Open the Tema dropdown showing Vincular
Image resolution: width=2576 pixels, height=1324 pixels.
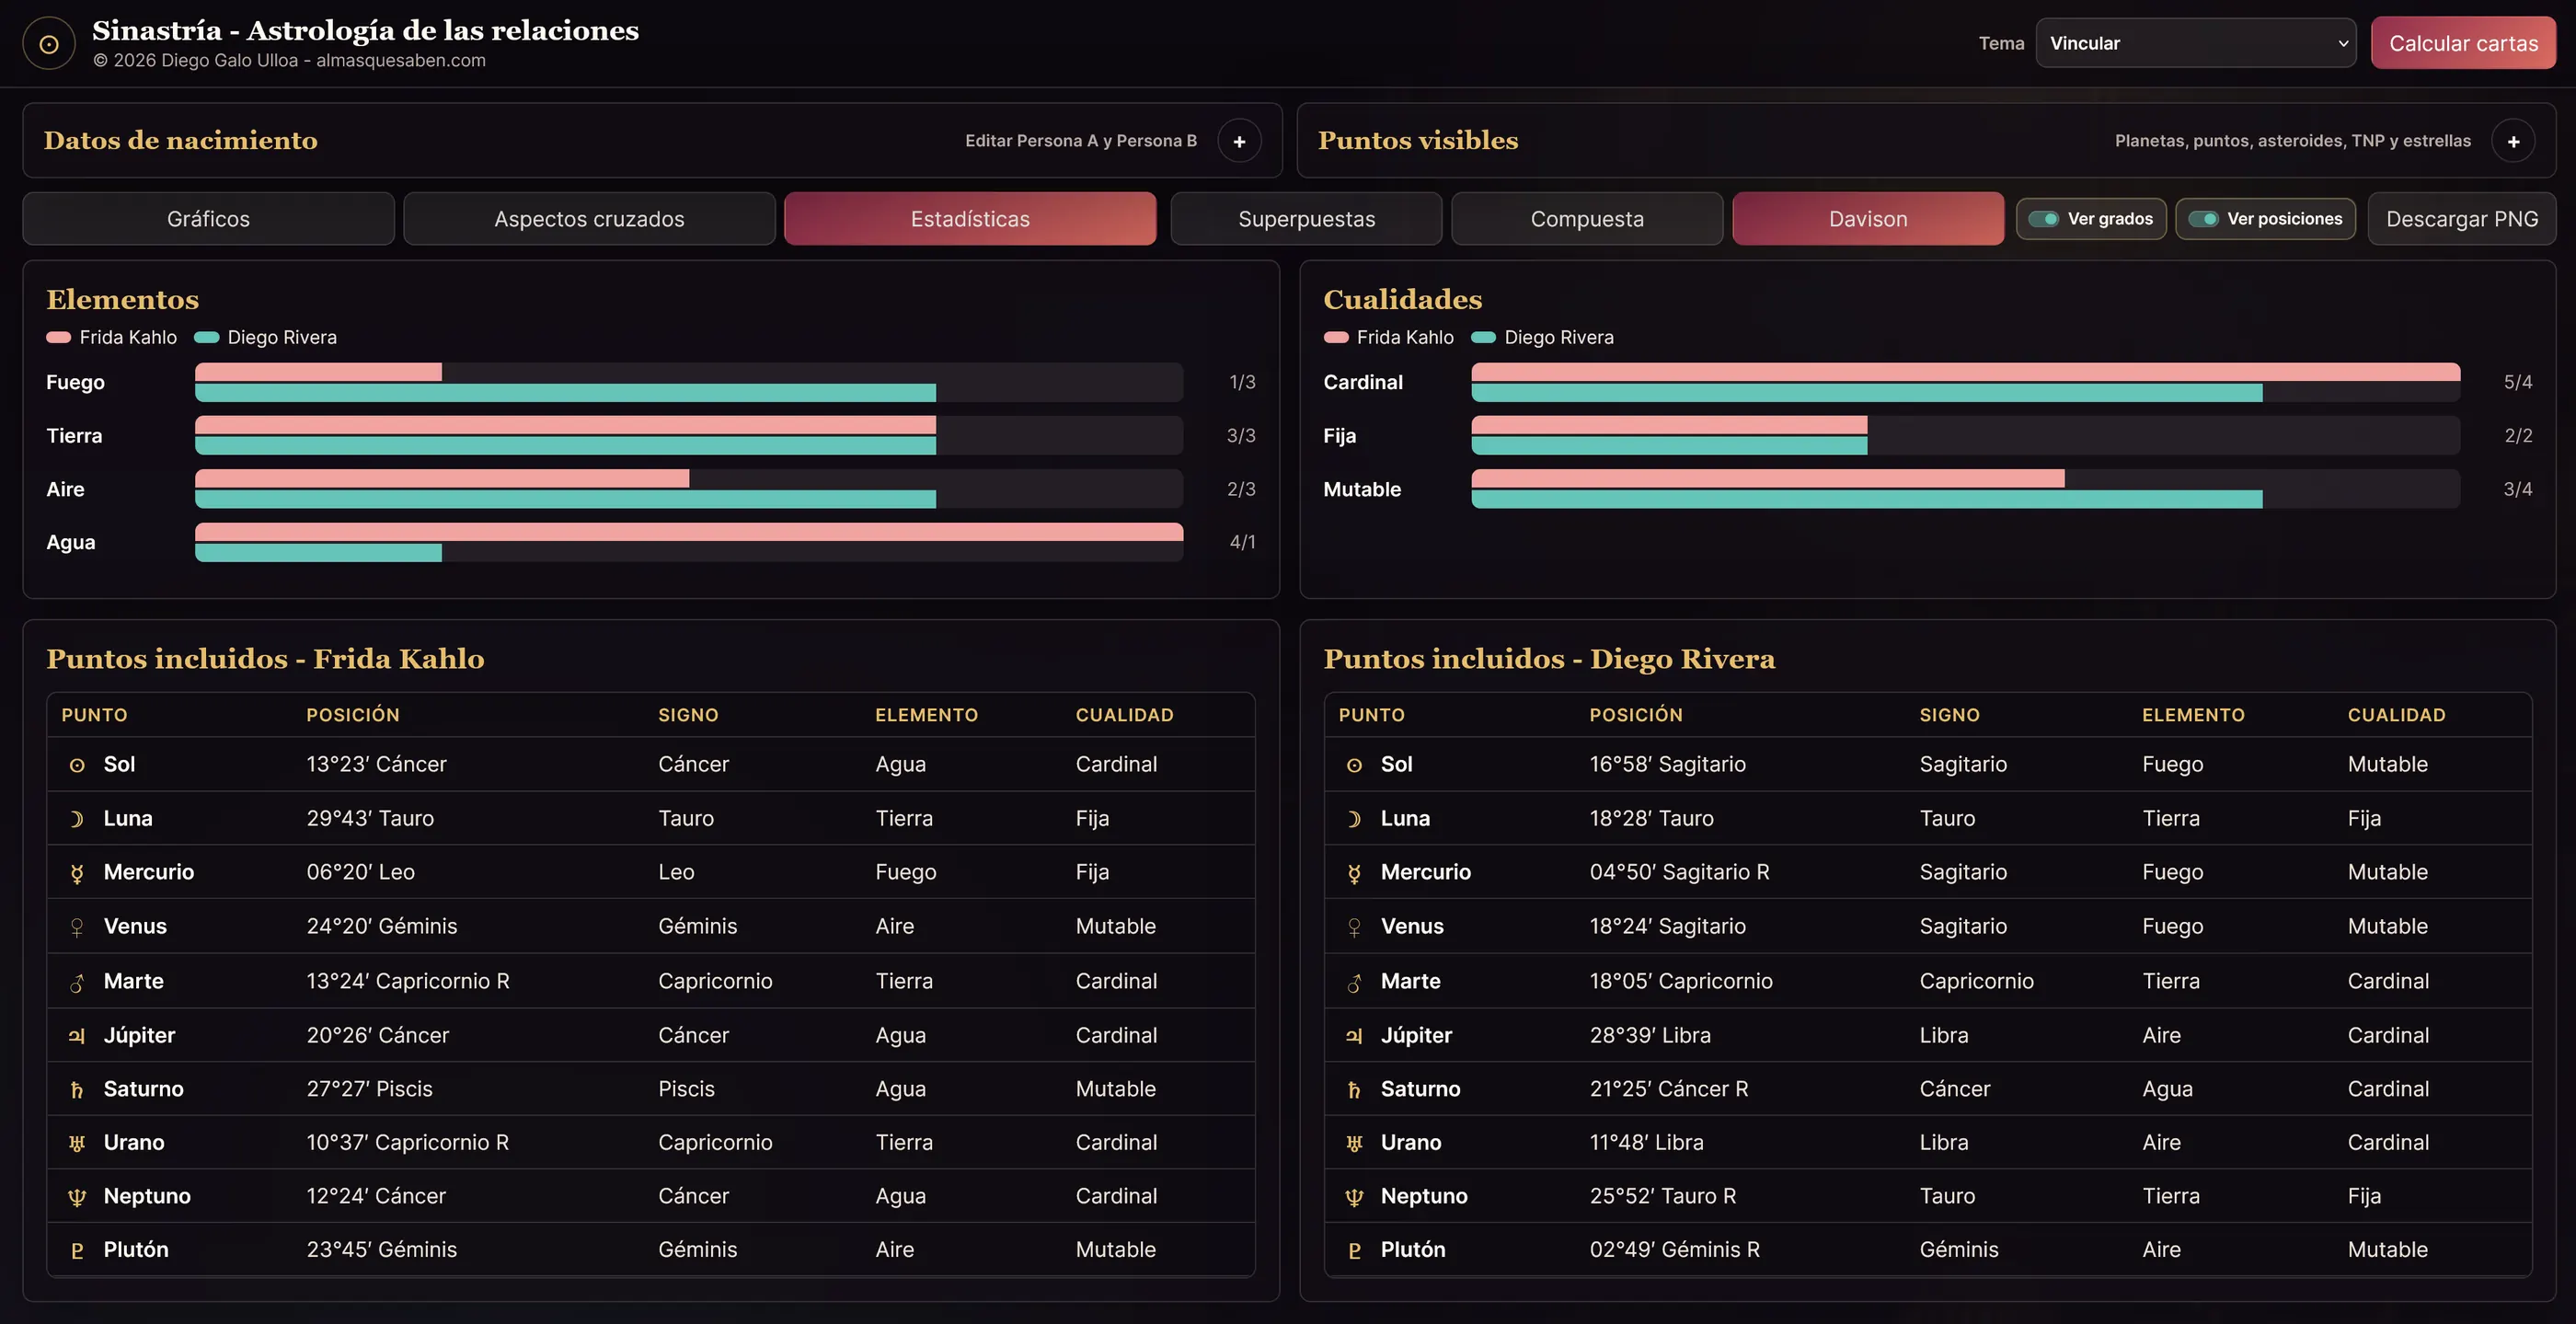click(2196, 43)
